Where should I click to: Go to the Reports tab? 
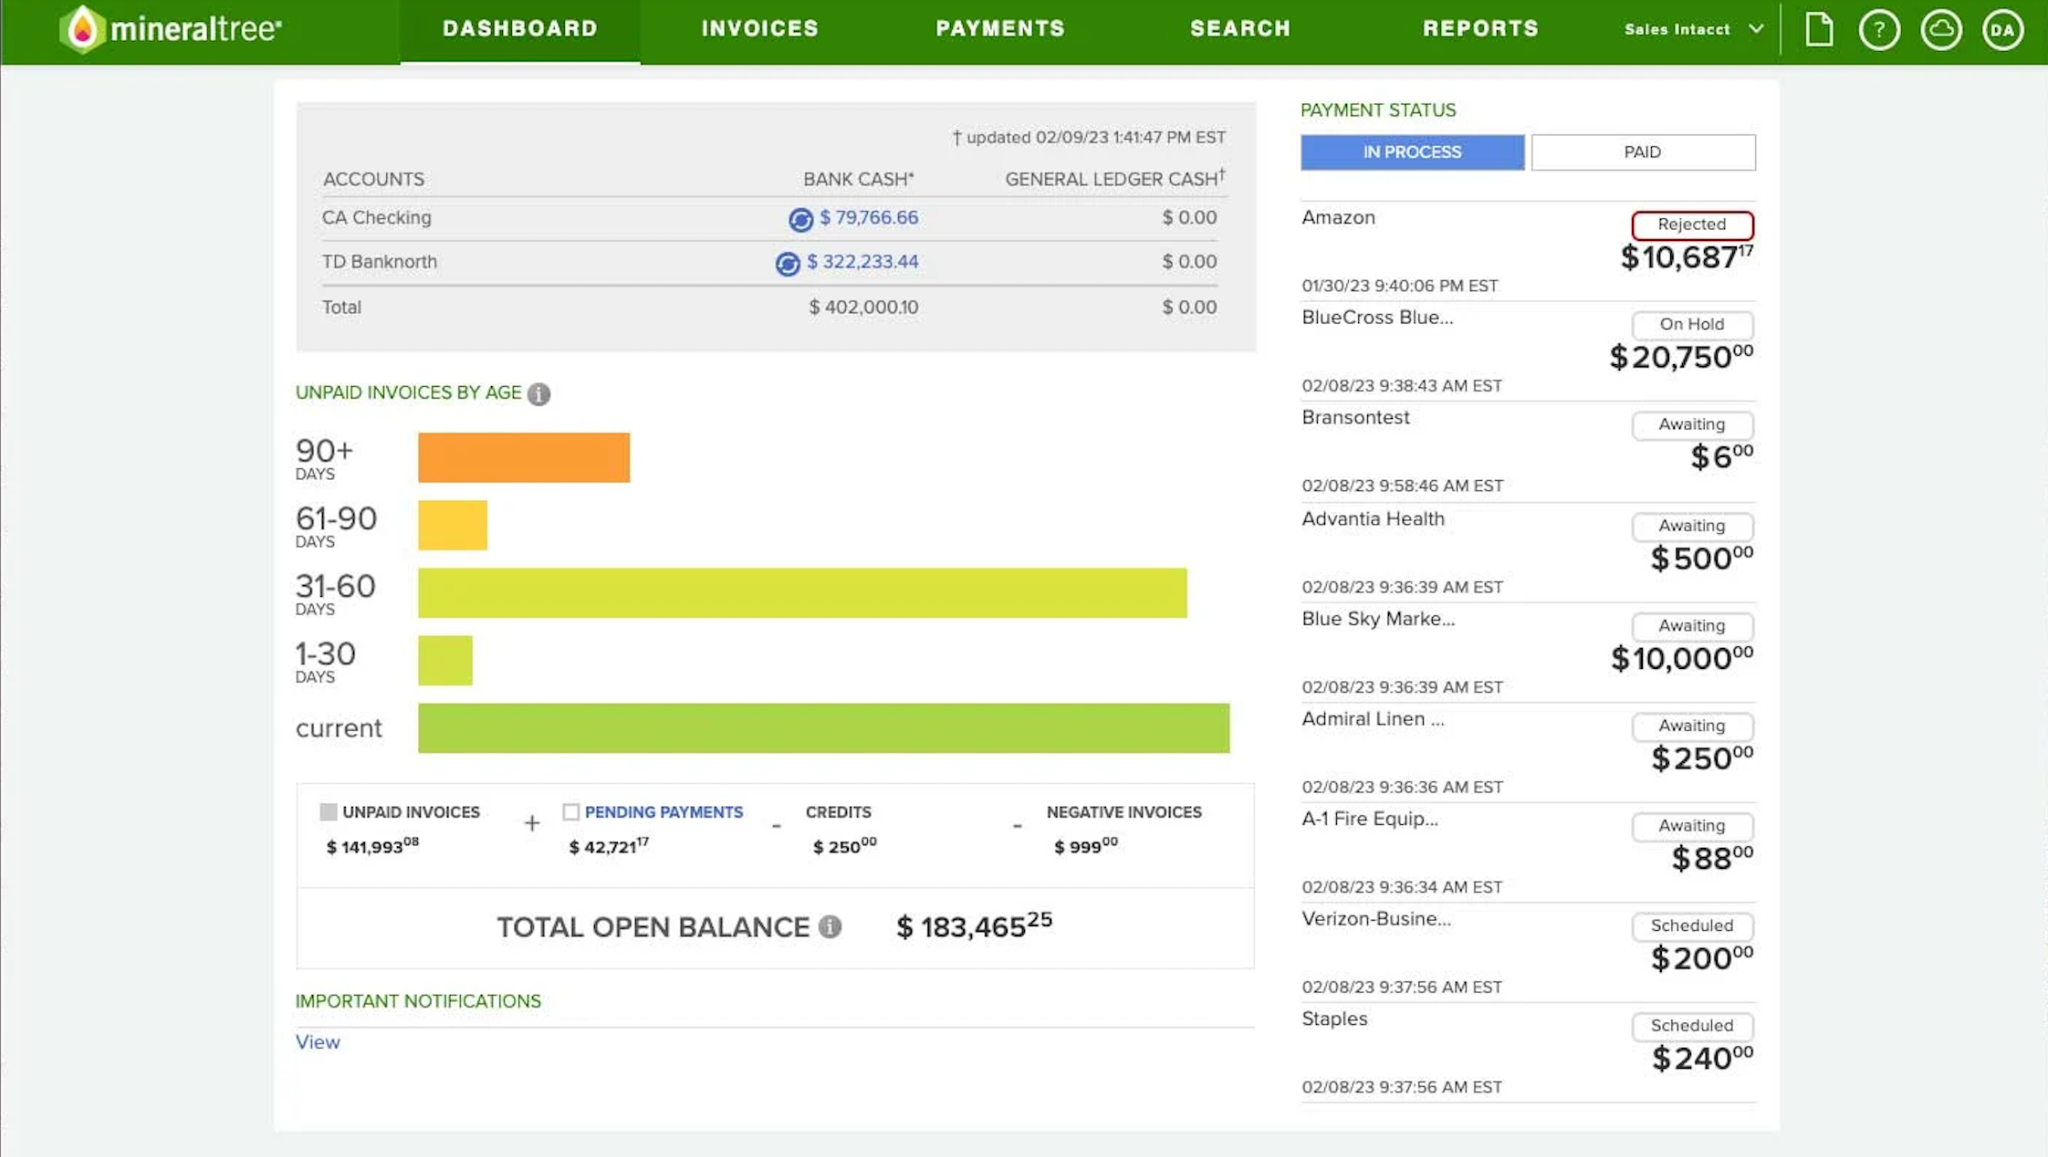[1481, 29]
